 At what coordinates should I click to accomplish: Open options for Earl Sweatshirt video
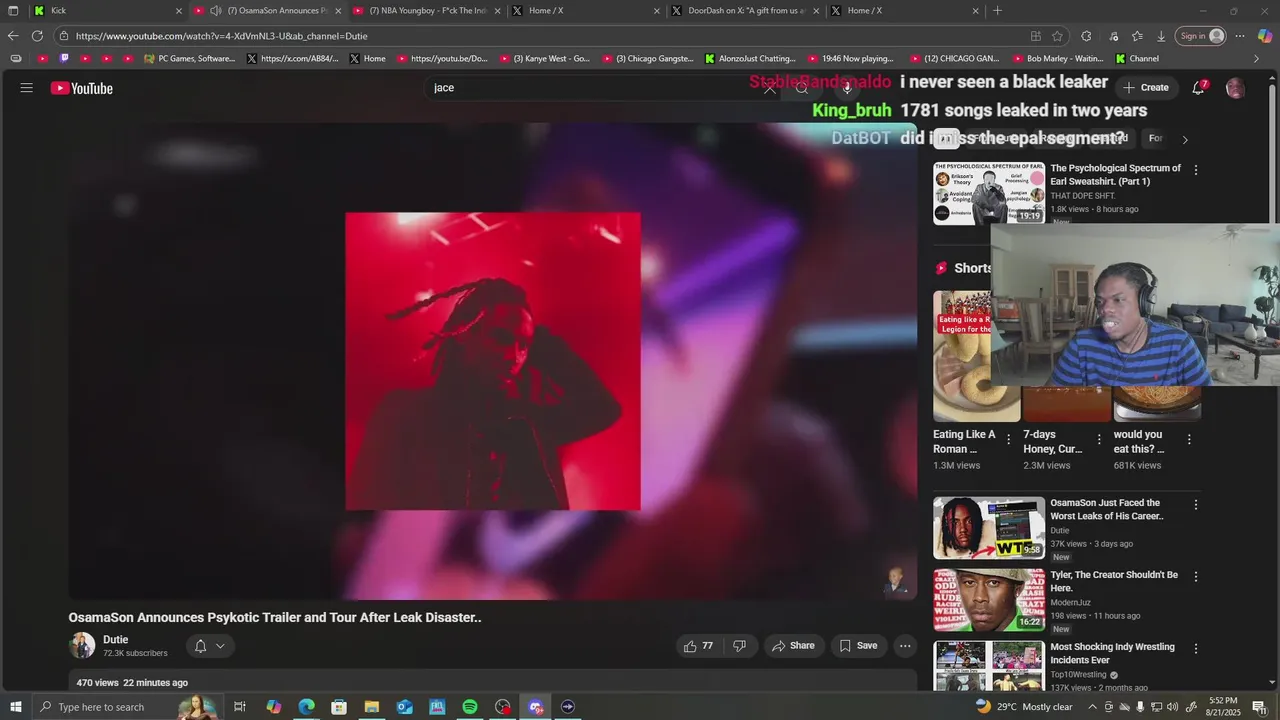coord(1195,170)
